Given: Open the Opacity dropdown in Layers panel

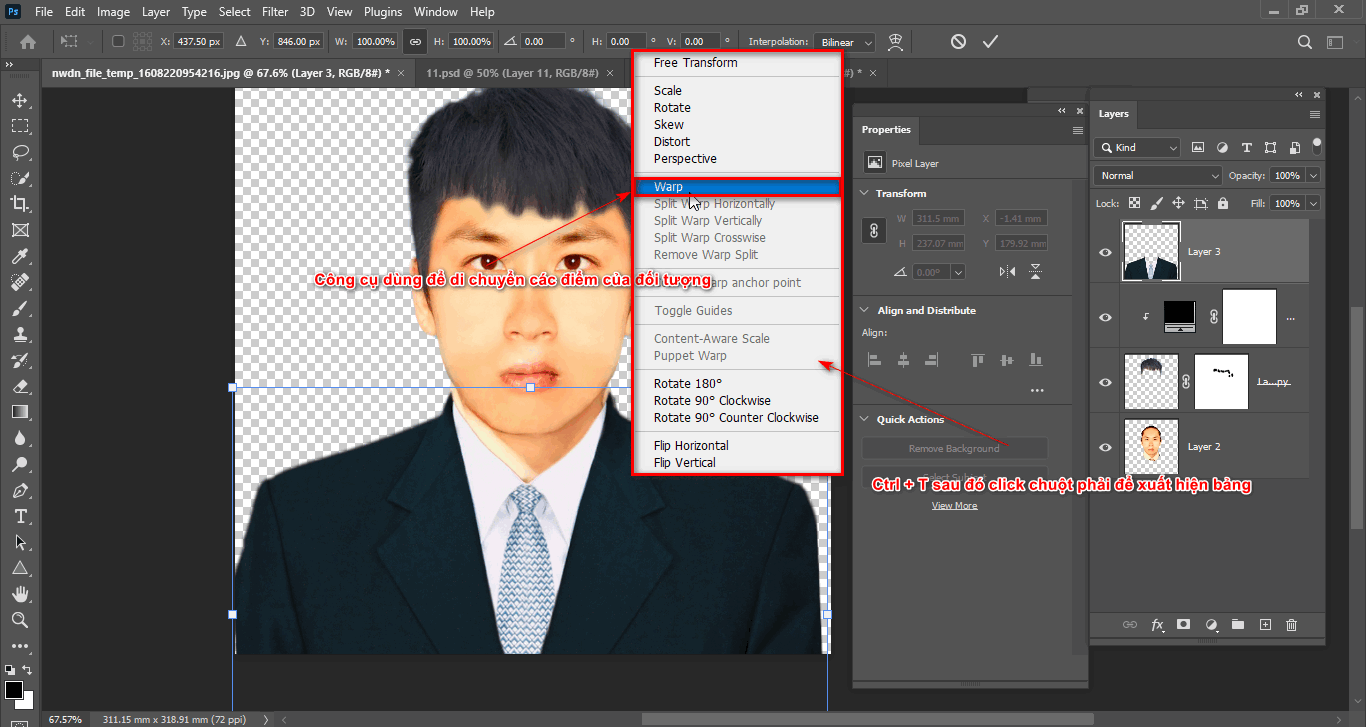Looking at the screenshot, I should click(1313, 175).
